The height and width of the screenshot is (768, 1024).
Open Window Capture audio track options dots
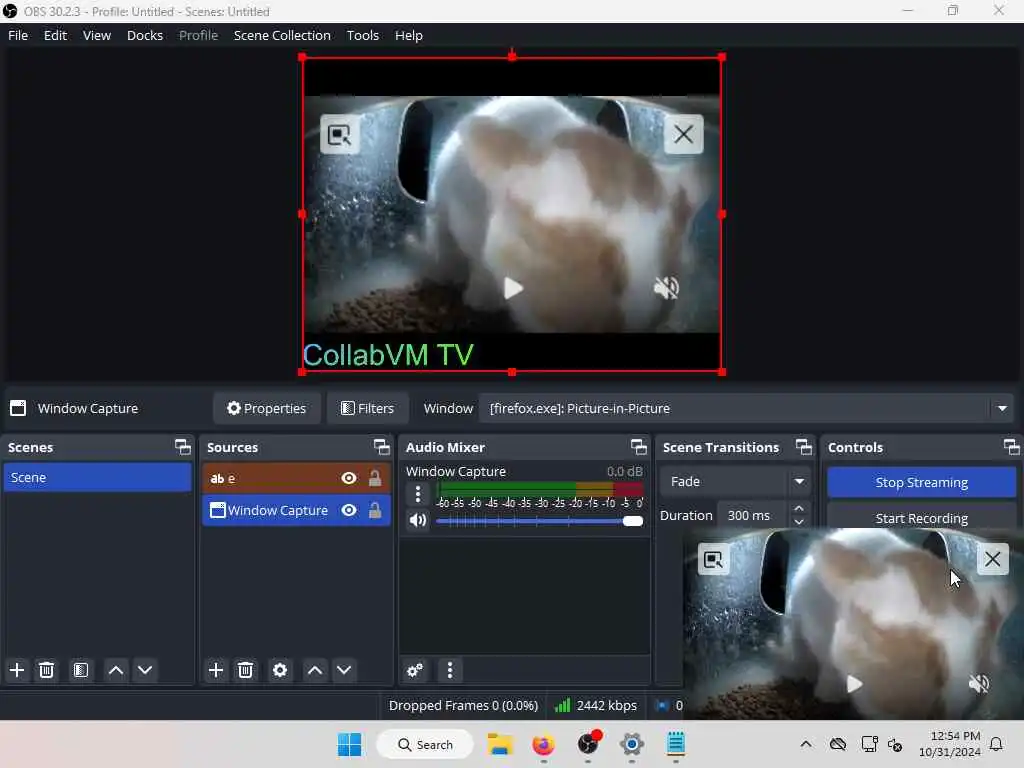418,494
